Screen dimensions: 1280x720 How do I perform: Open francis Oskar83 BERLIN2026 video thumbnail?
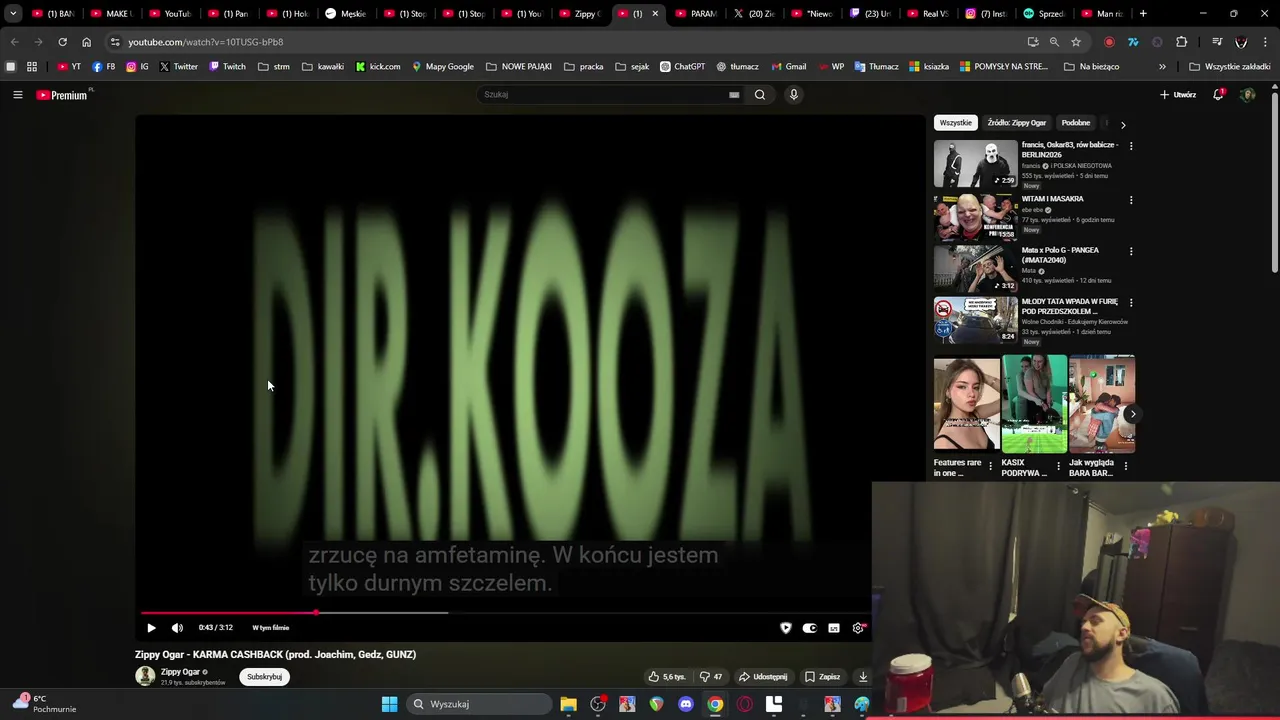tap(976, 163)
